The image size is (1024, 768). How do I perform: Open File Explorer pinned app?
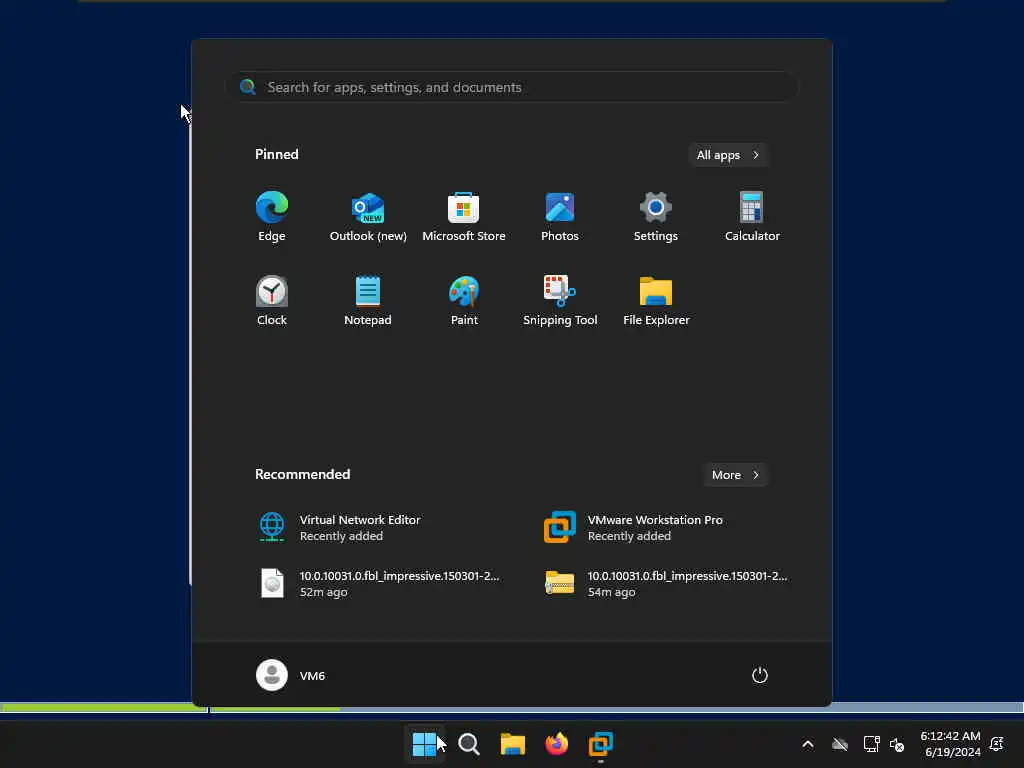(656, 300)
